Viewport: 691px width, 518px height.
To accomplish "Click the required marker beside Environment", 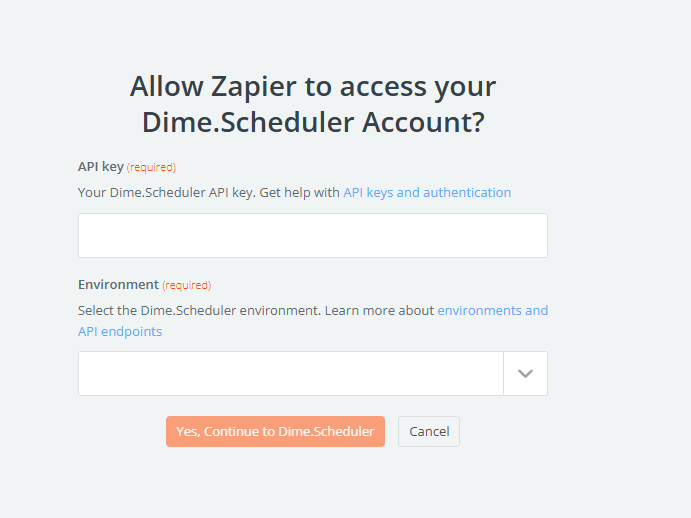I will (186, 285).
